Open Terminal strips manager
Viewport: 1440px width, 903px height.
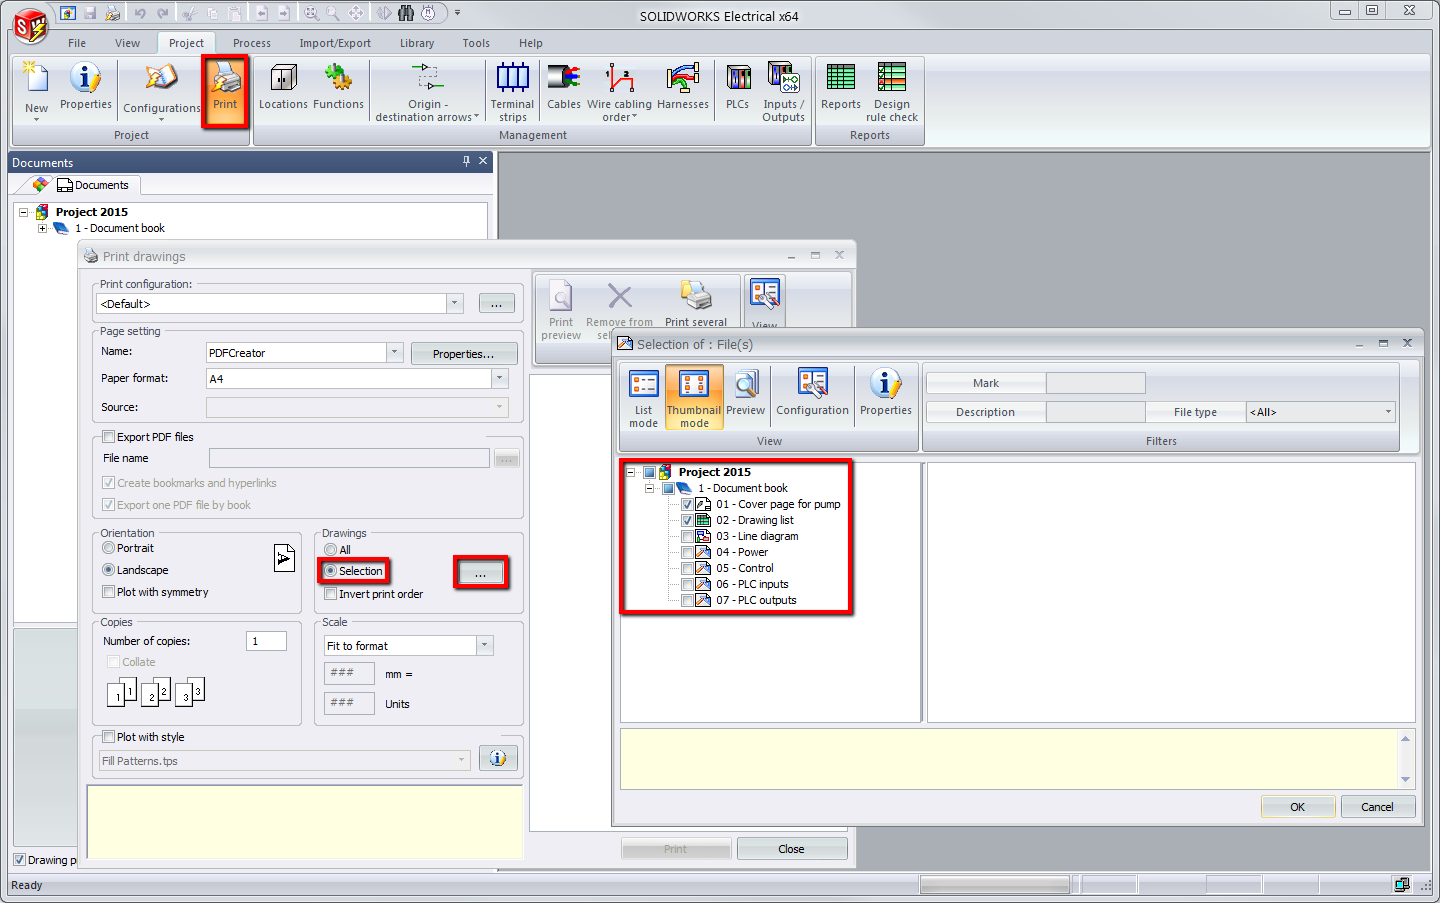(512, 92)
